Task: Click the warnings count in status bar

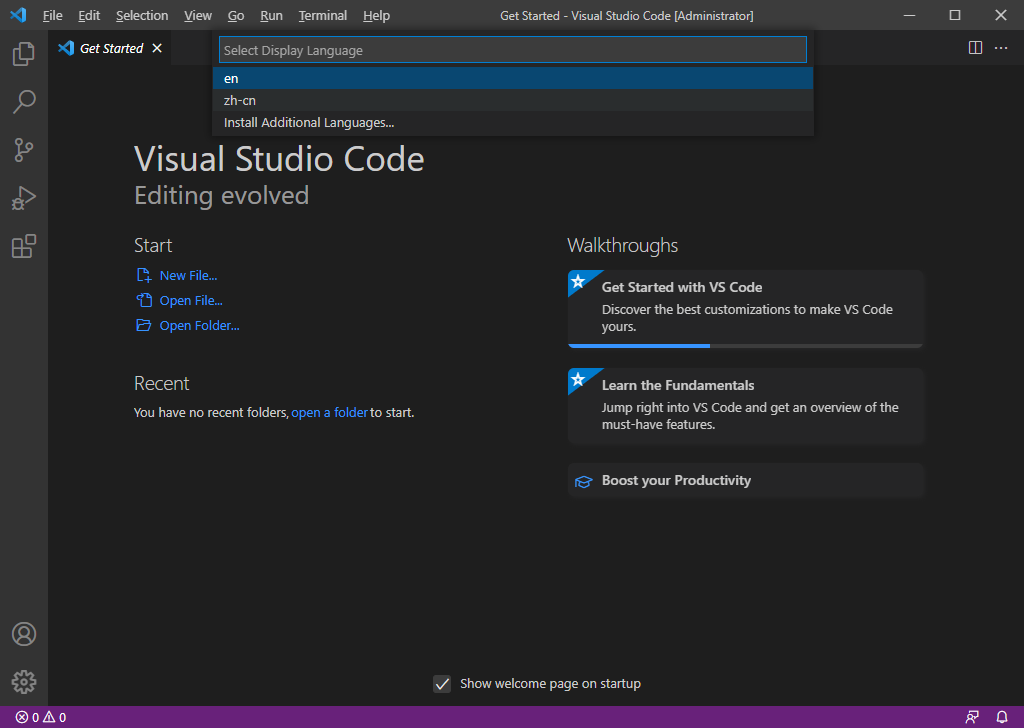Action: coord(55,717)
